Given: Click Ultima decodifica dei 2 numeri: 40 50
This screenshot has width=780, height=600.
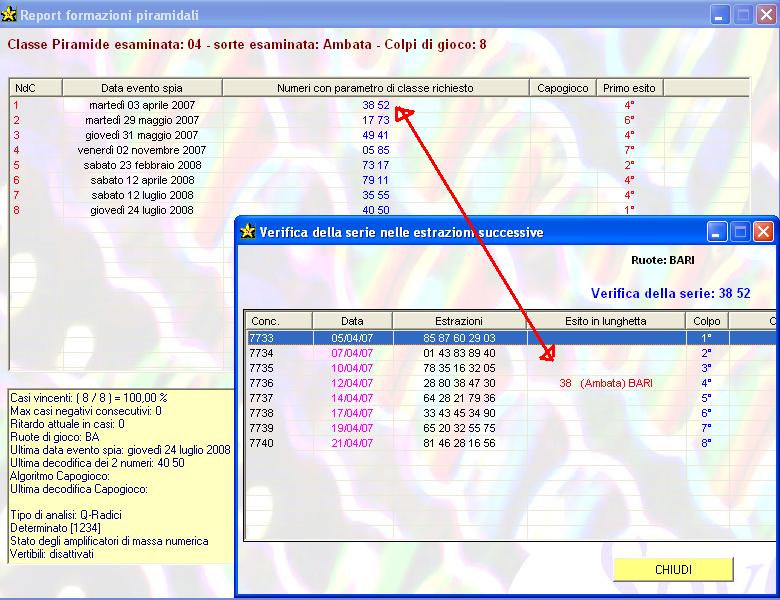Looking at the screenshot, I should (x=97, y=463).
